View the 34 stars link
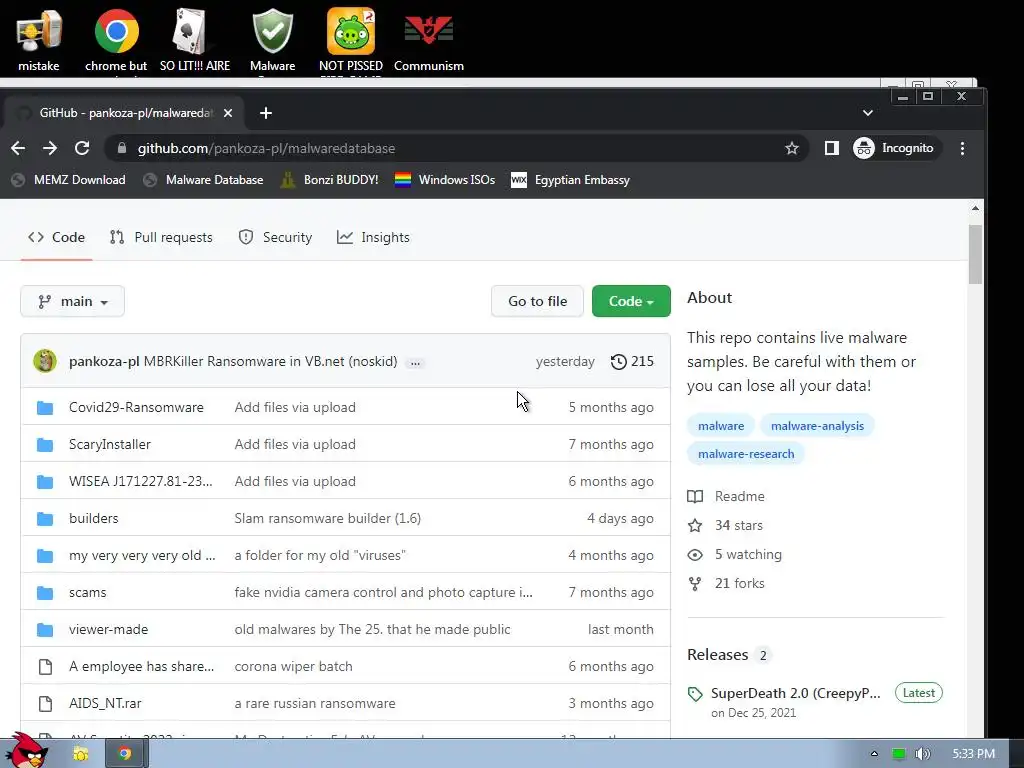The width and height of the screenshot is (1024, 768). [x=725, y=525]
